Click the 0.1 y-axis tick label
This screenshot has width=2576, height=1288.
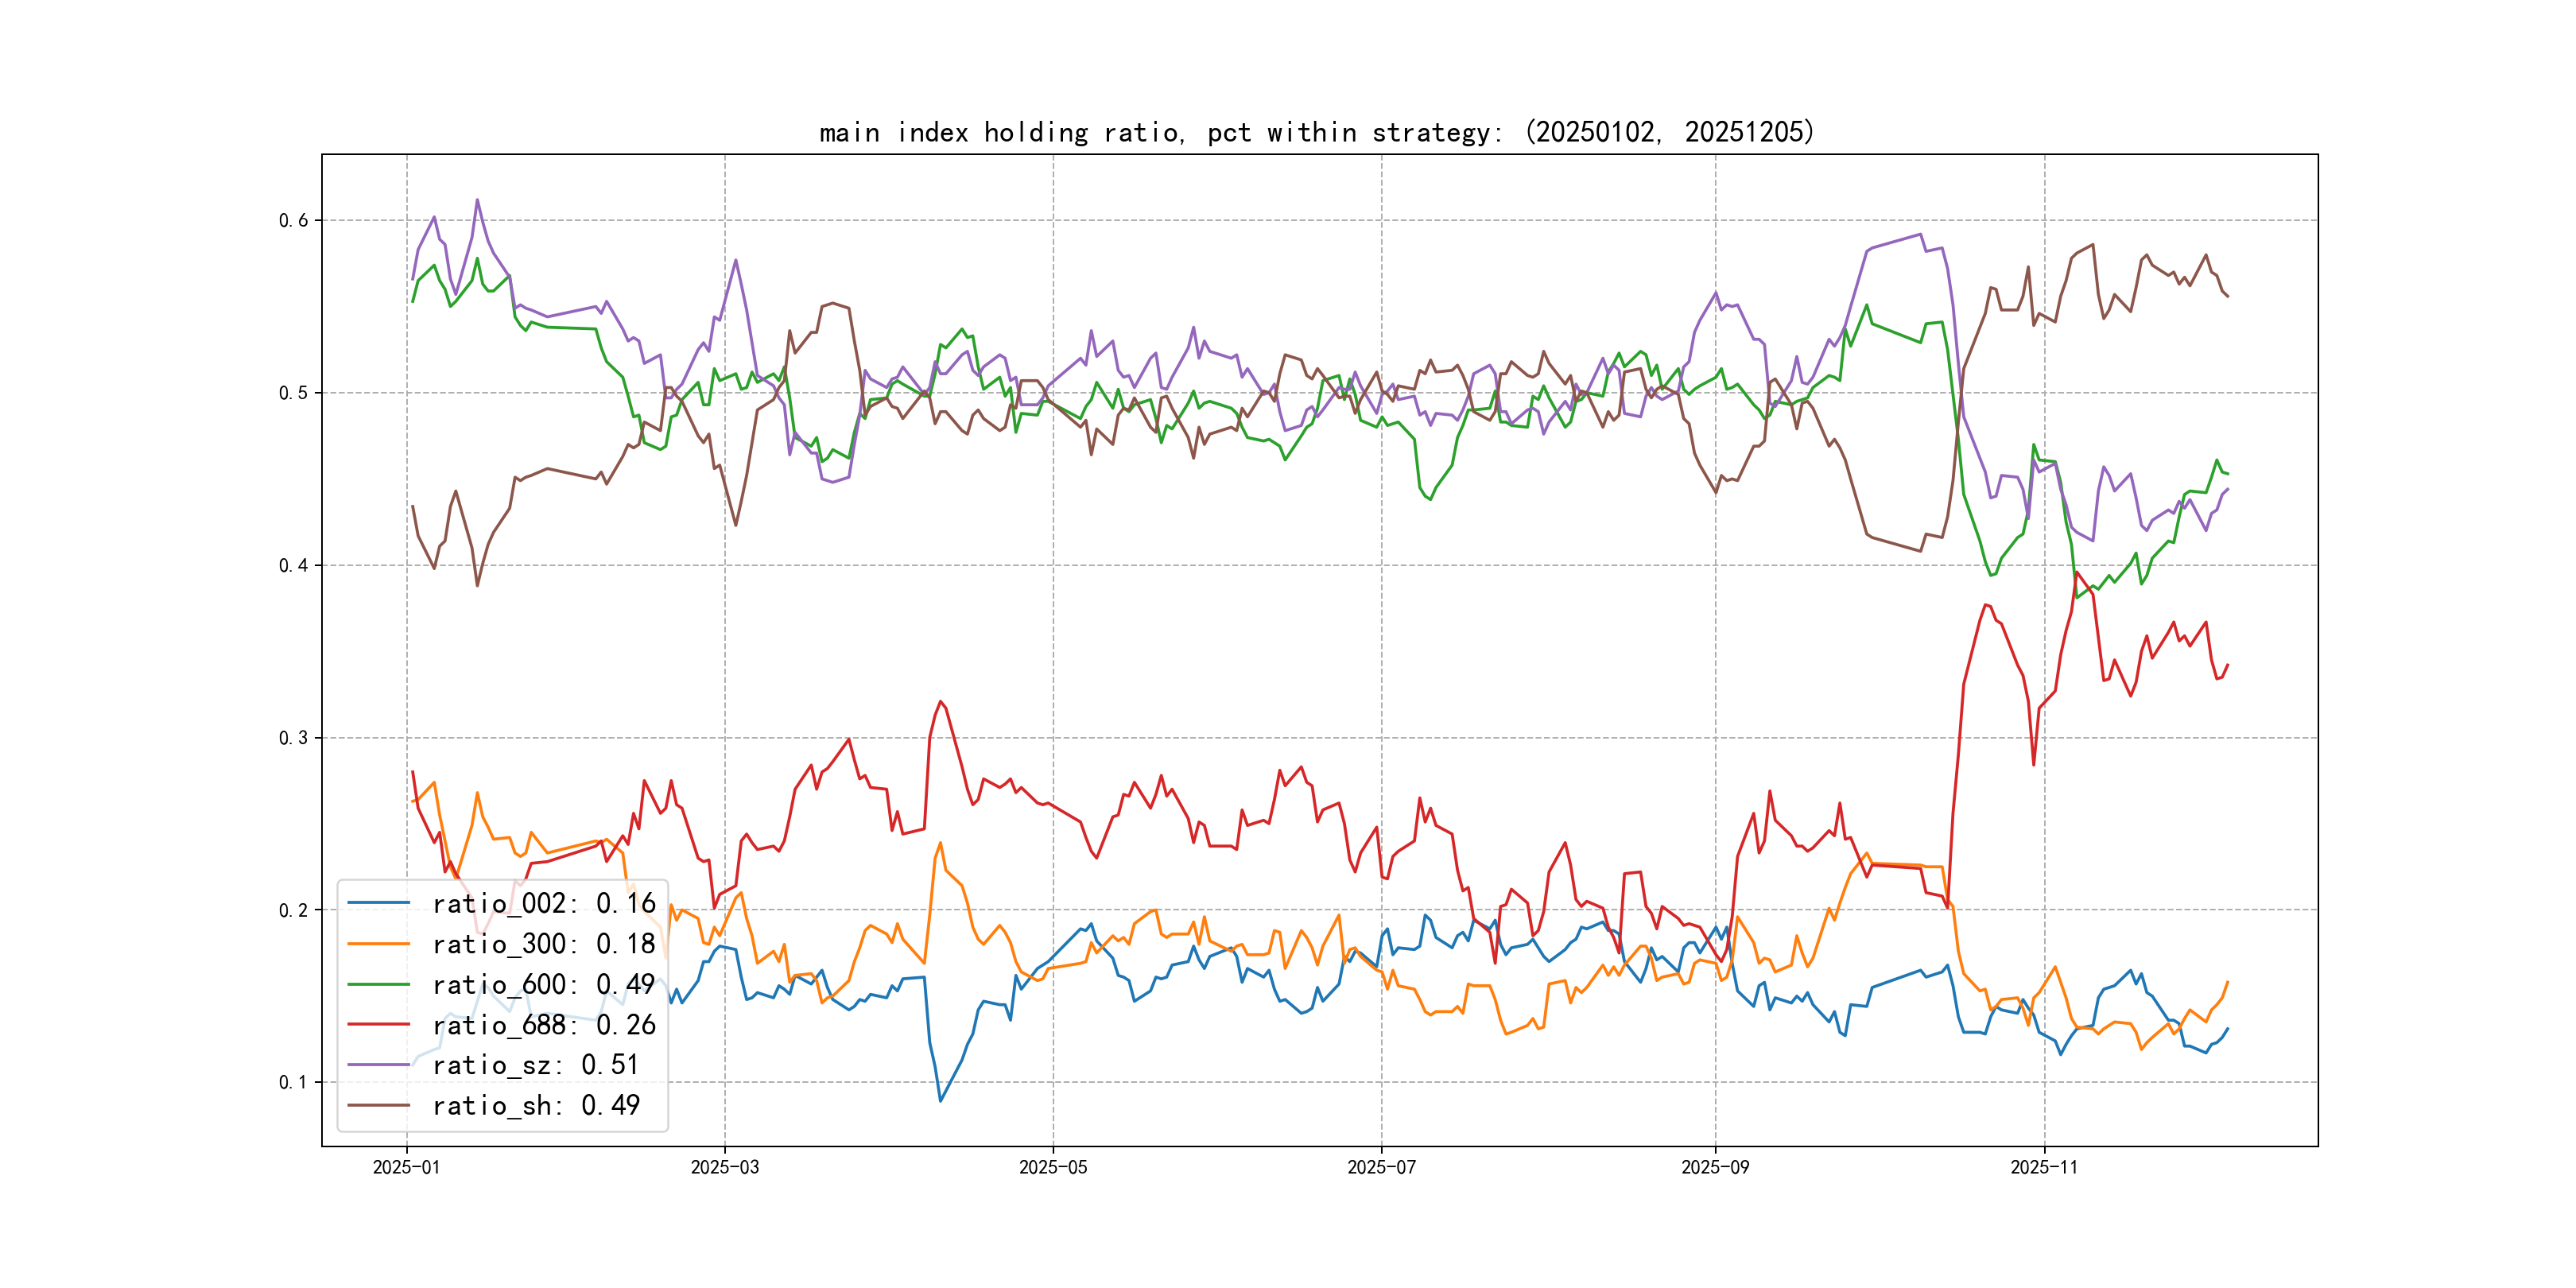293,1083
